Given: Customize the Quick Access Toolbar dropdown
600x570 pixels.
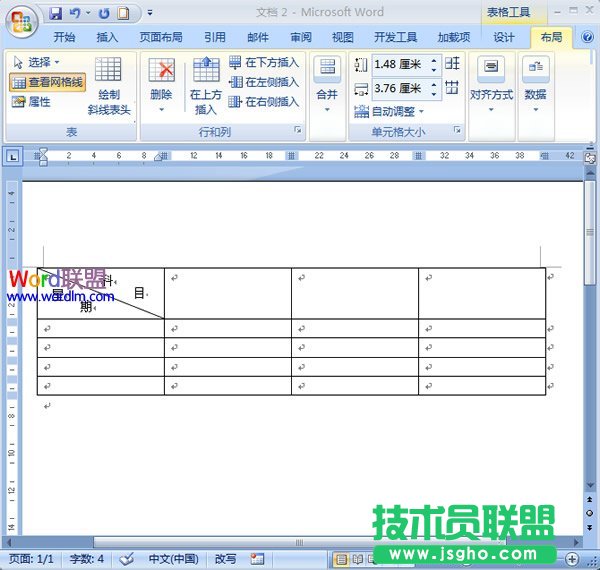Looking at the screenshot, I should (x=150, y=13).
